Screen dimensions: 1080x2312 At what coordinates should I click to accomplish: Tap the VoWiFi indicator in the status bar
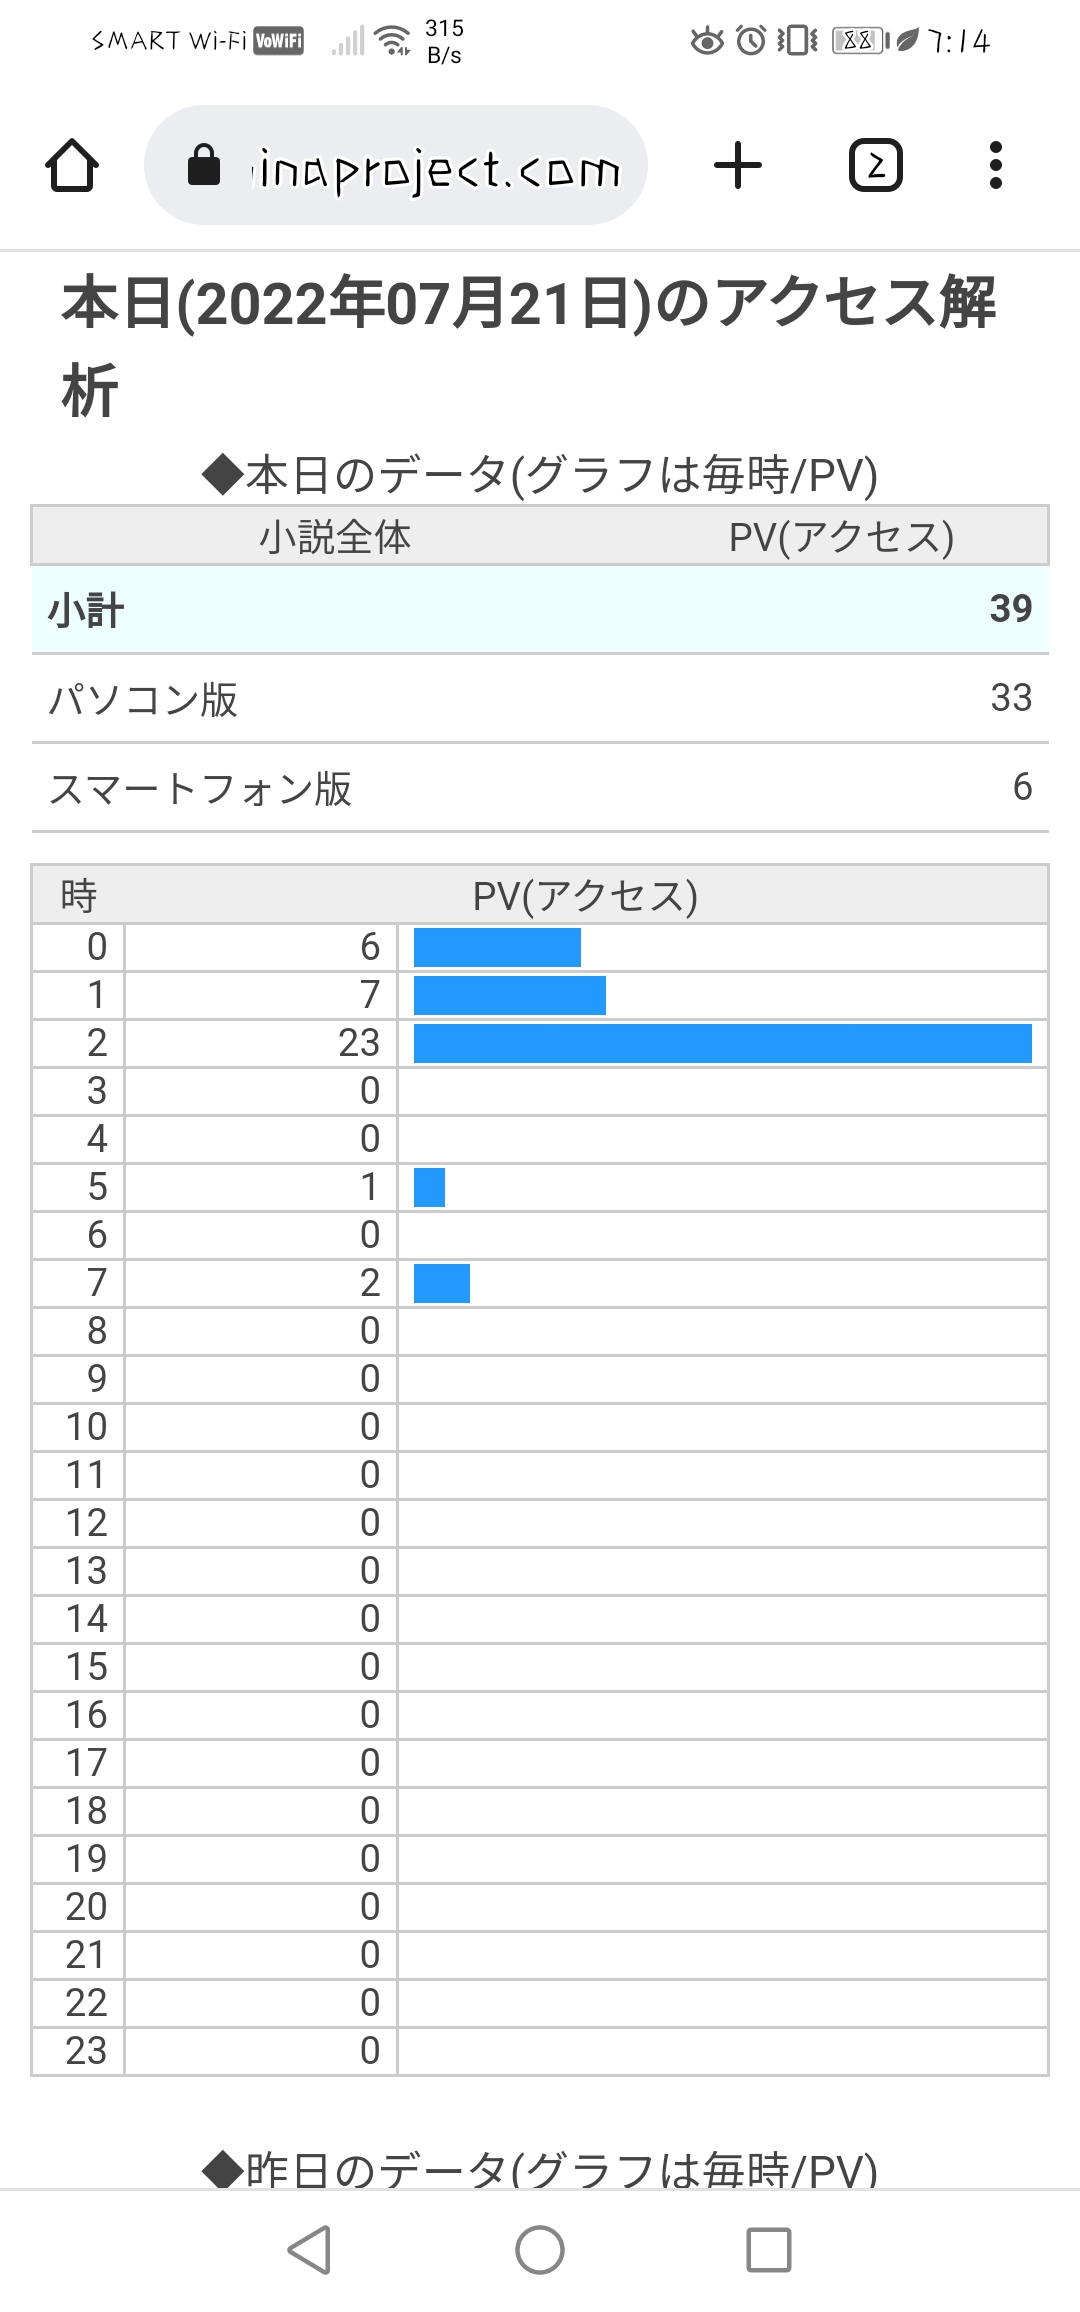(278, 40)
